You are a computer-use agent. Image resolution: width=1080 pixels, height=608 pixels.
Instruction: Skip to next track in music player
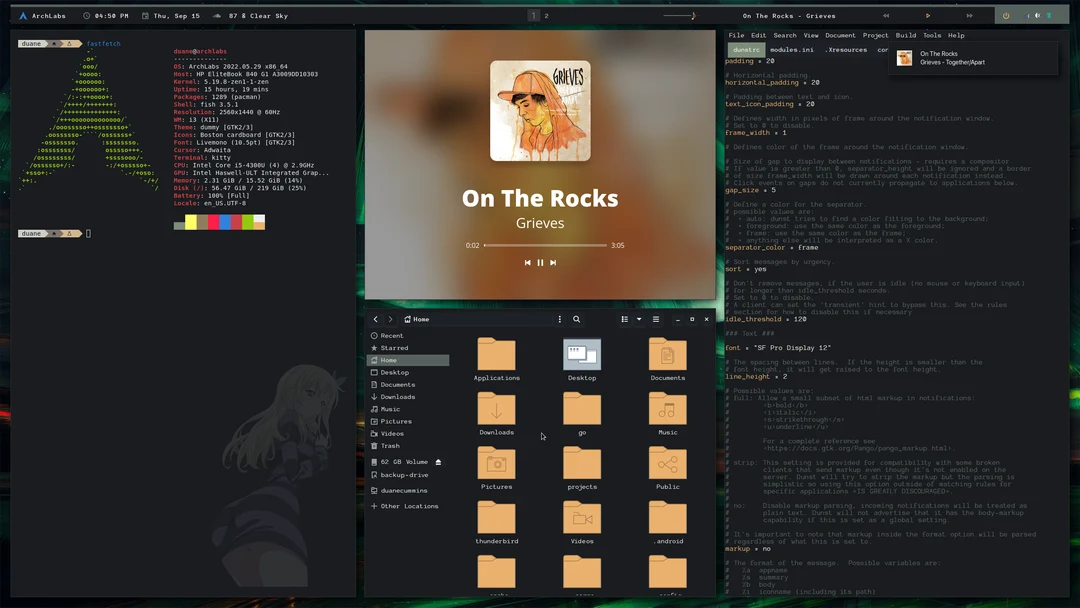(x=553, y=263)
